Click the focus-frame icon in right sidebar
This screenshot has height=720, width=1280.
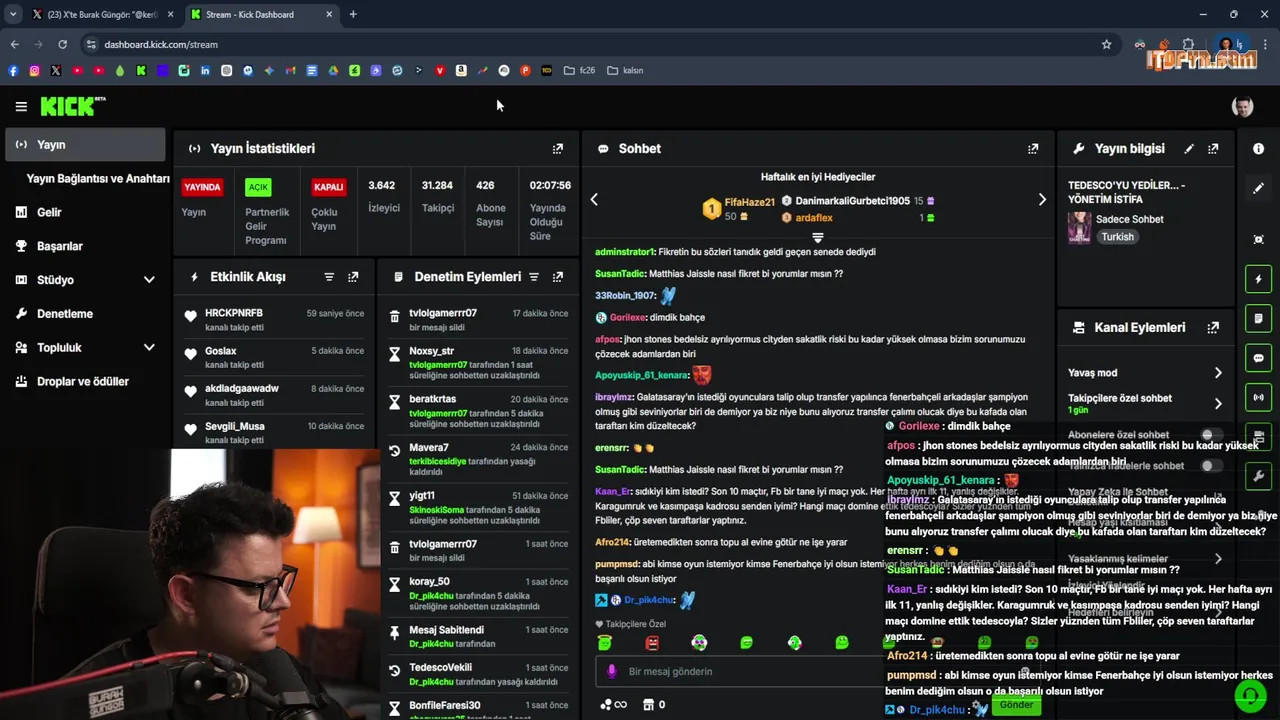pyautogui.click(x=1258, y=240)
